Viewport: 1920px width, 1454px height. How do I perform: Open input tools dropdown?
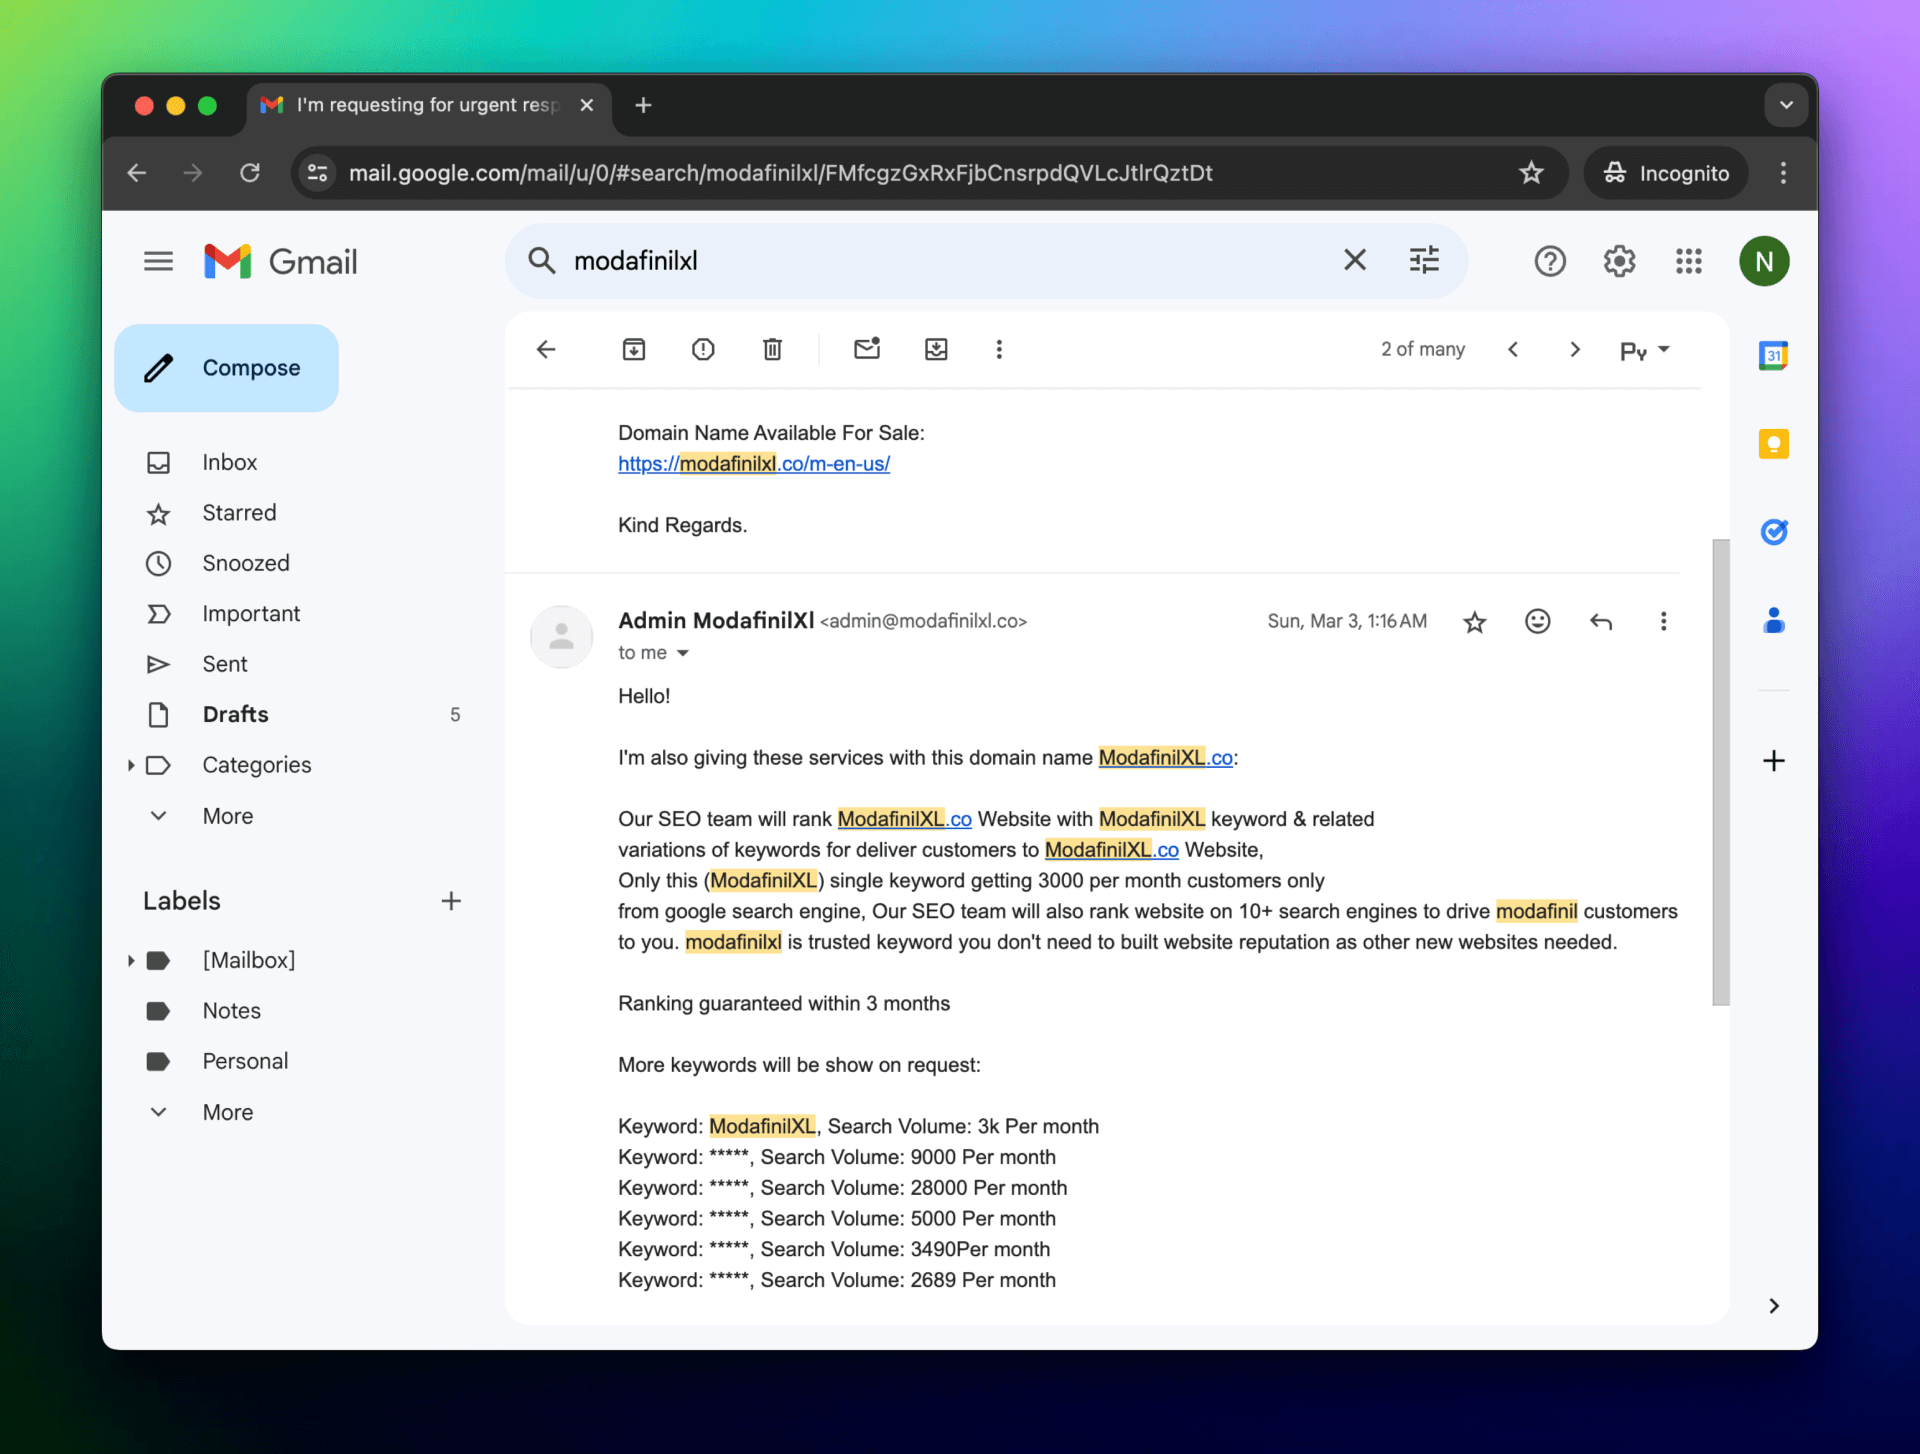1645,350
